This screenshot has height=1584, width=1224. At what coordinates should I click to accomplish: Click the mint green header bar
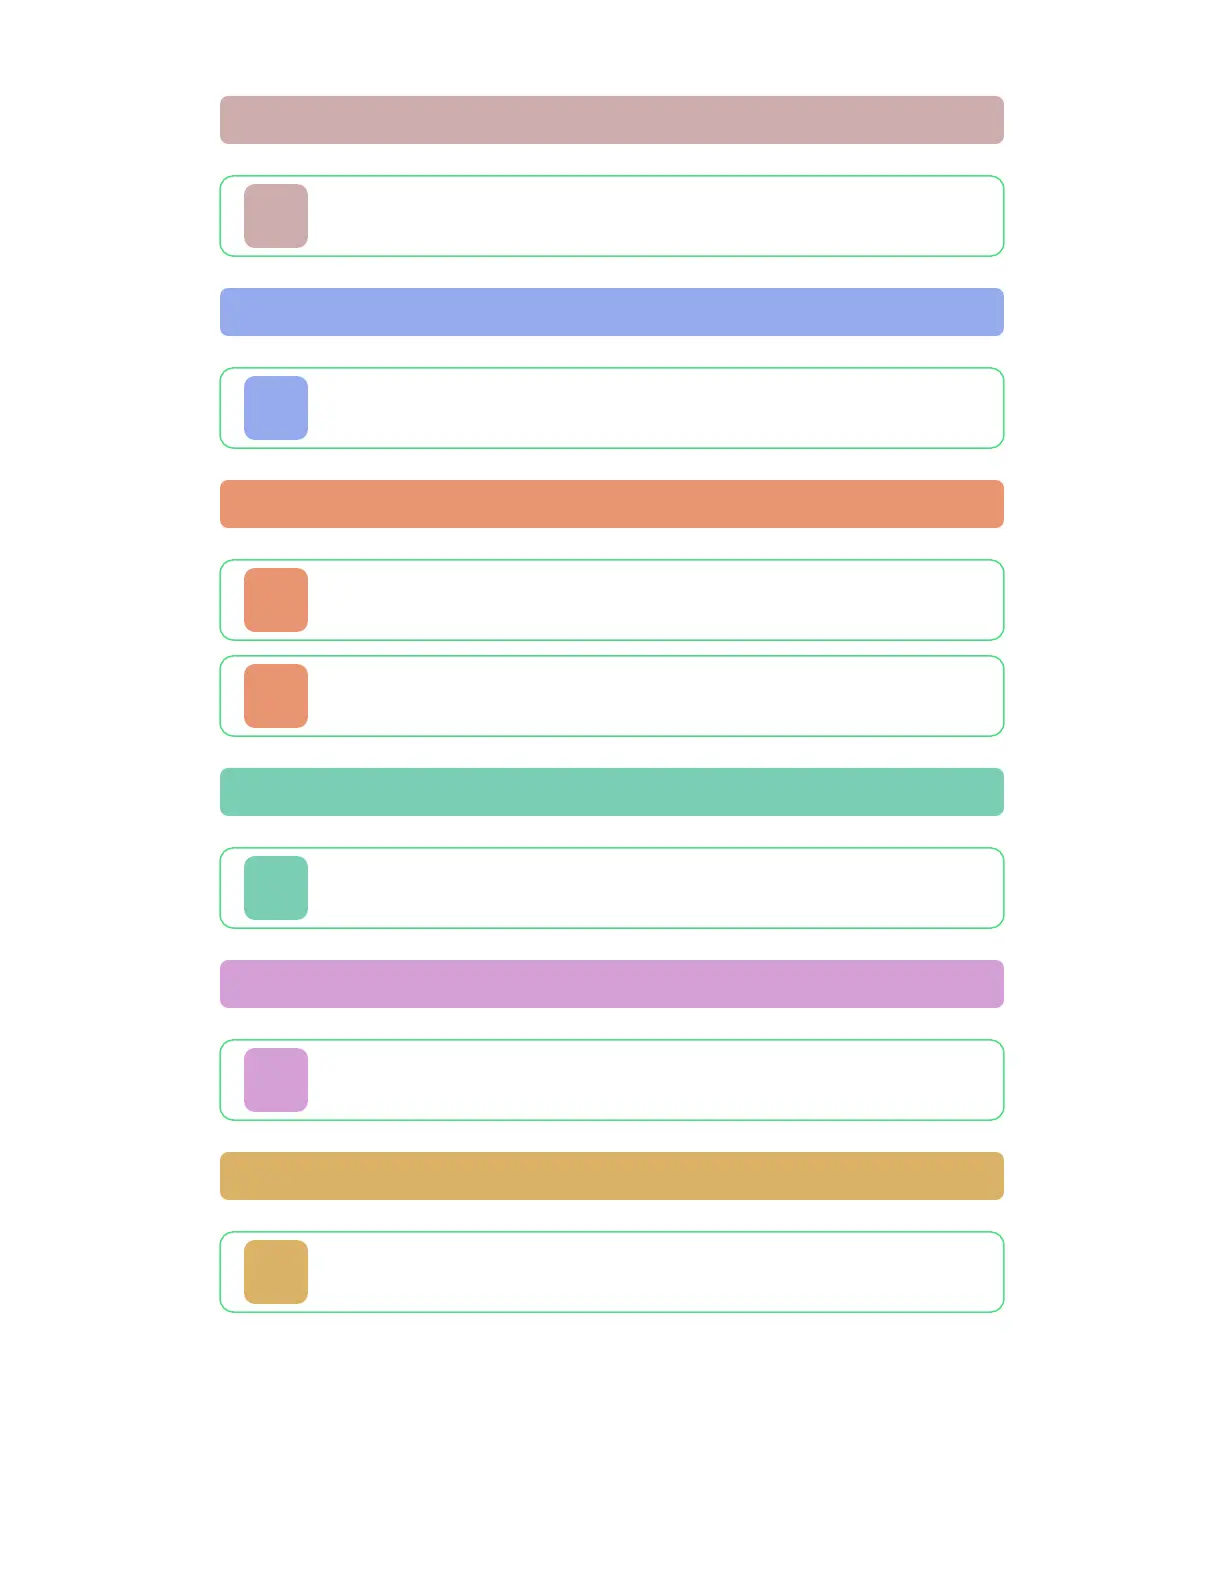[612, 792]
